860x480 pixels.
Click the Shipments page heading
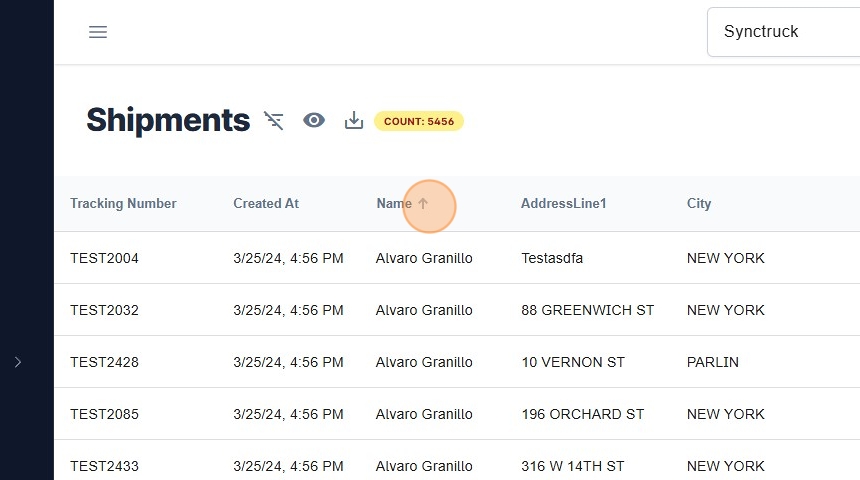click(x=168, y=120)
